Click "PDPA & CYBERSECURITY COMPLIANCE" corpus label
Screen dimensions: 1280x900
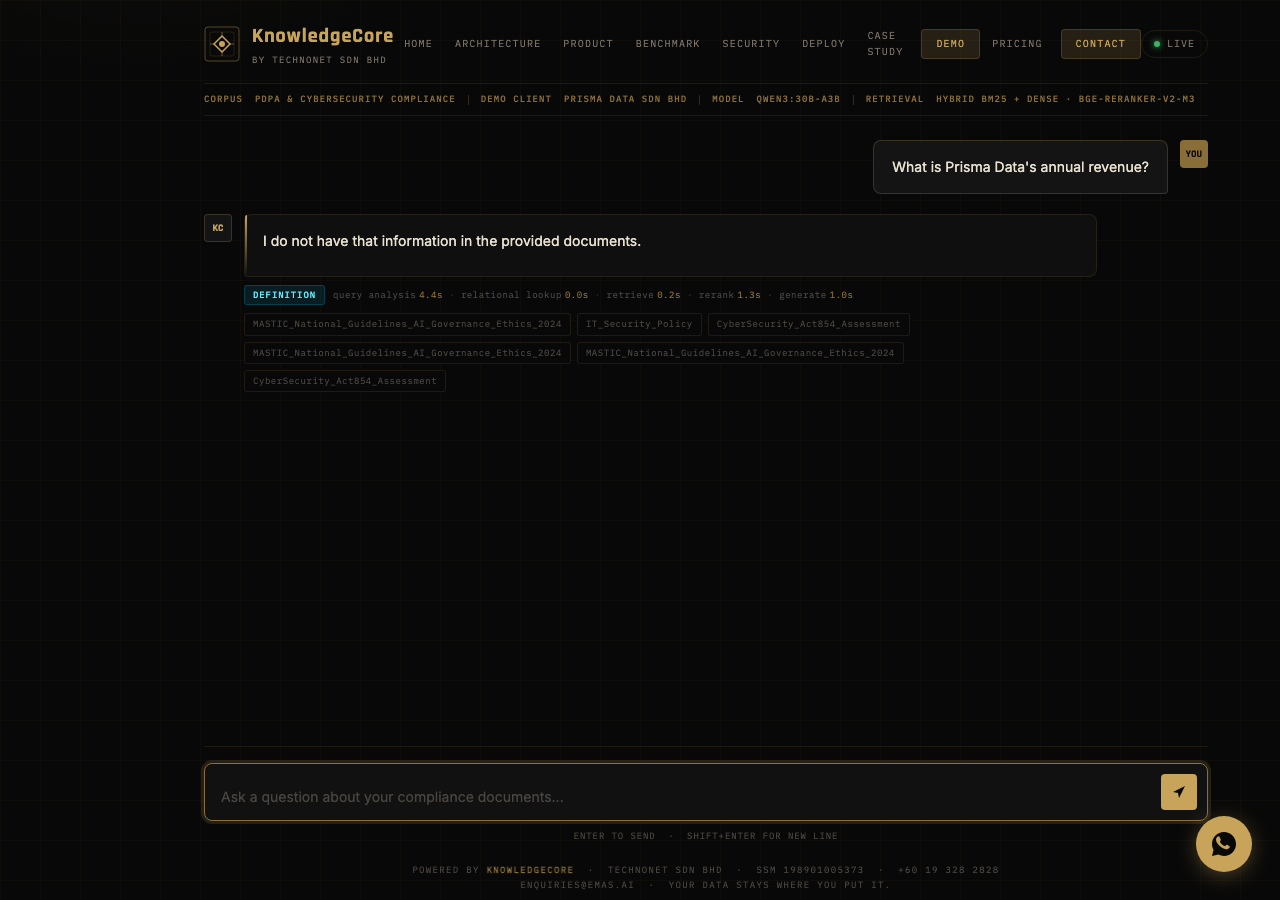tap(355, 99)
